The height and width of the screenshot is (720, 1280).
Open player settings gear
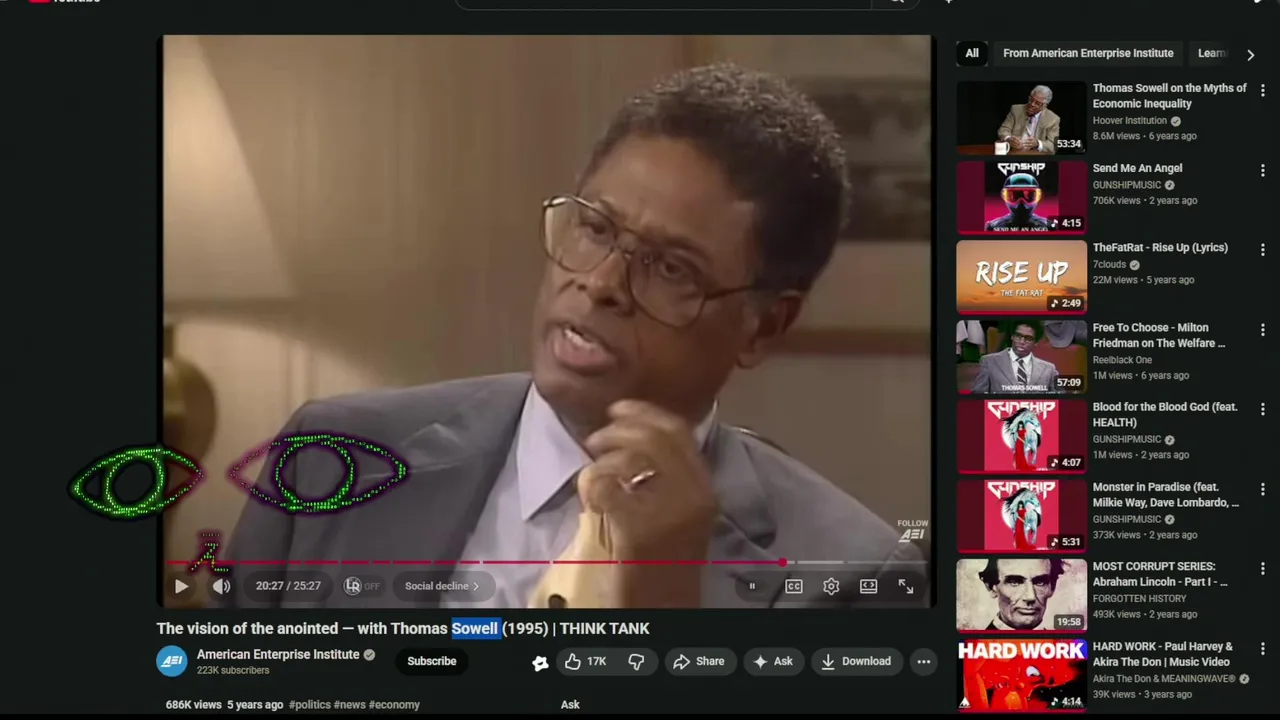(x=831, y=587)
